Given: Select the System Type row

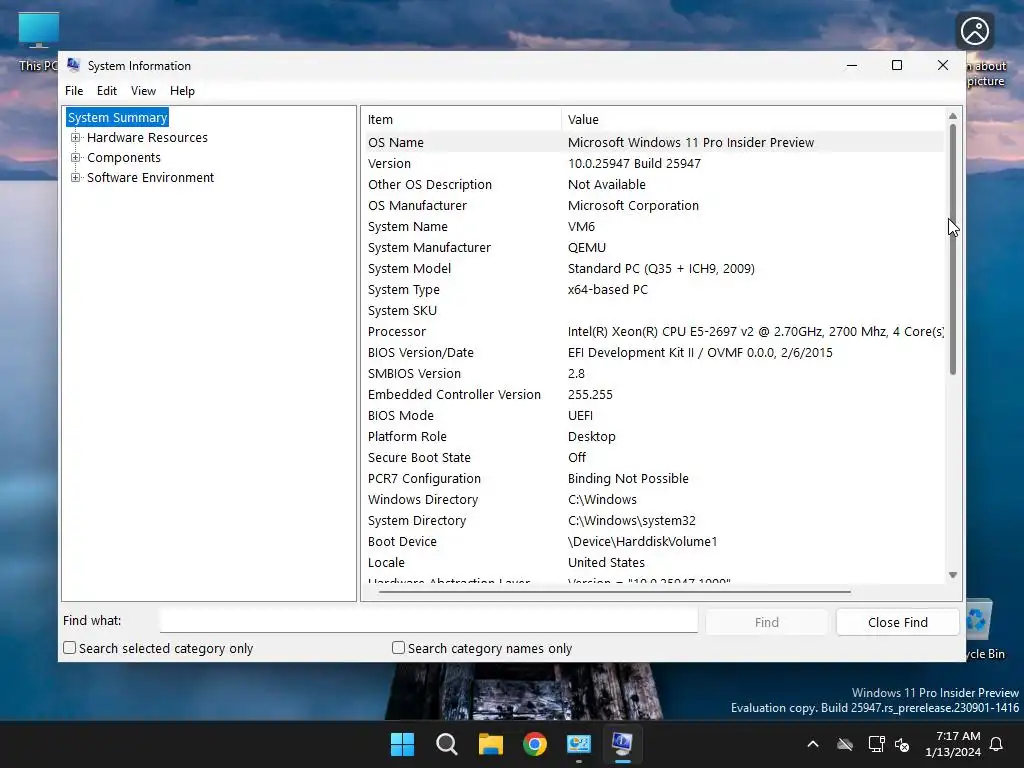Looking at the screenshot, I should pyautogui.click(x=655, y=289).
